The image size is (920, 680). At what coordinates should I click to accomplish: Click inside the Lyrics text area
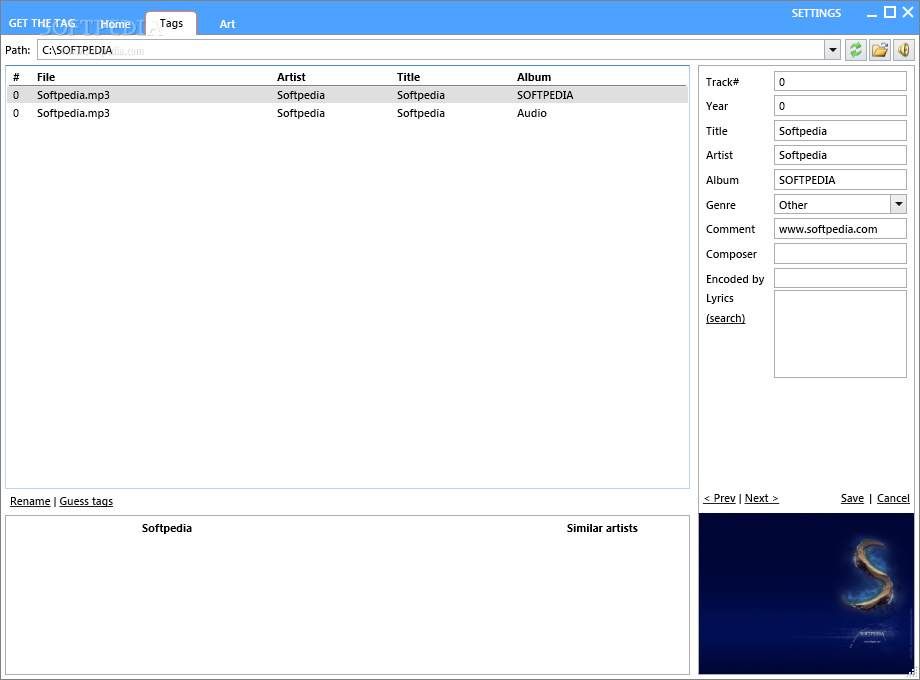[840, 334]
